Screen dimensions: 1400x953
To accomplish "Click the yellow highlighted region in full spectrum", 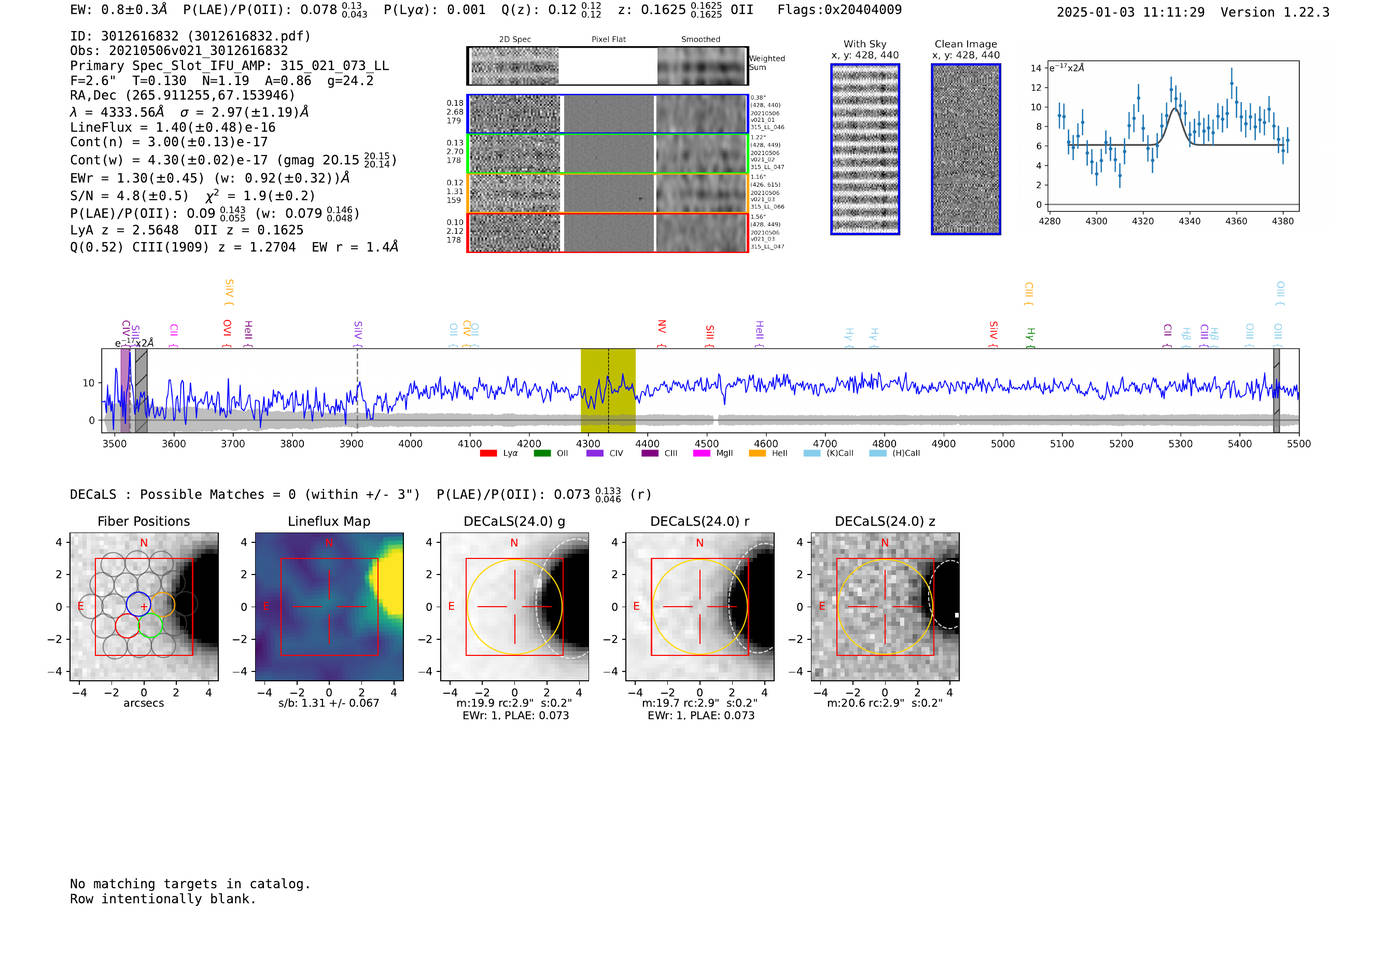I will 608,390.
